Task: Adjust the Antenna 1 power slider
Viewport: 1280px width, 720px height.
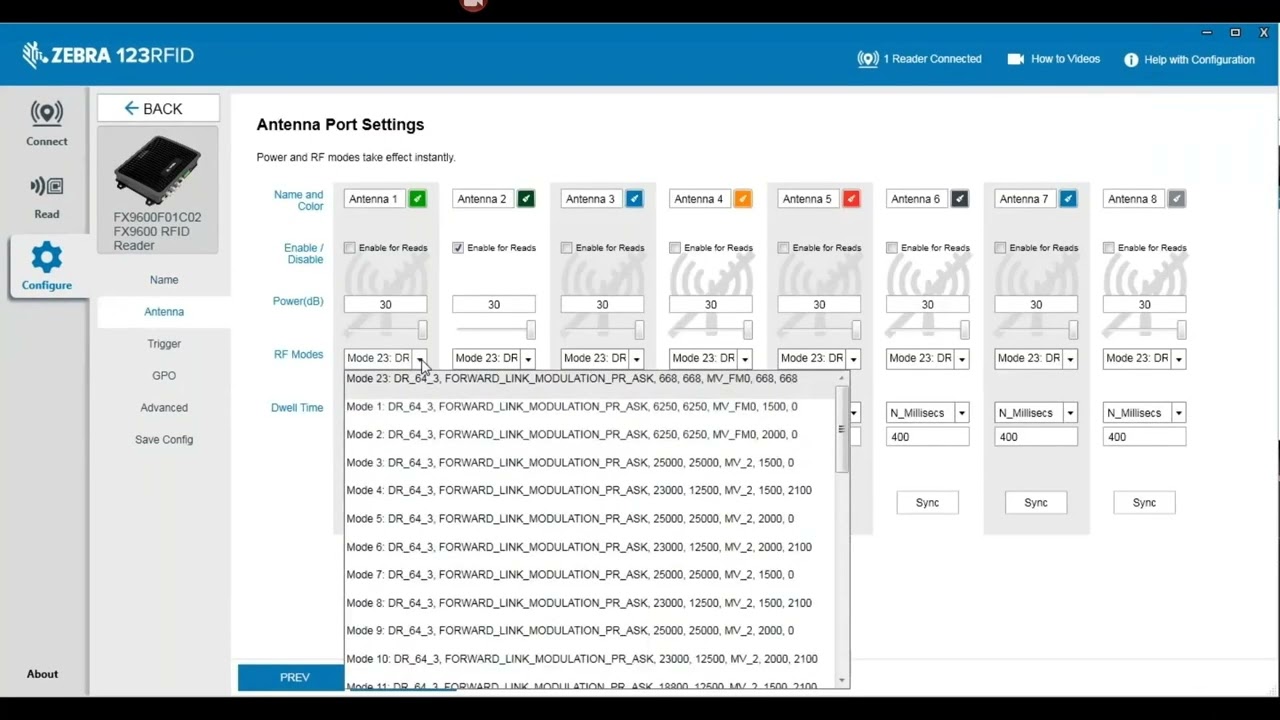Action: point(423,330)
